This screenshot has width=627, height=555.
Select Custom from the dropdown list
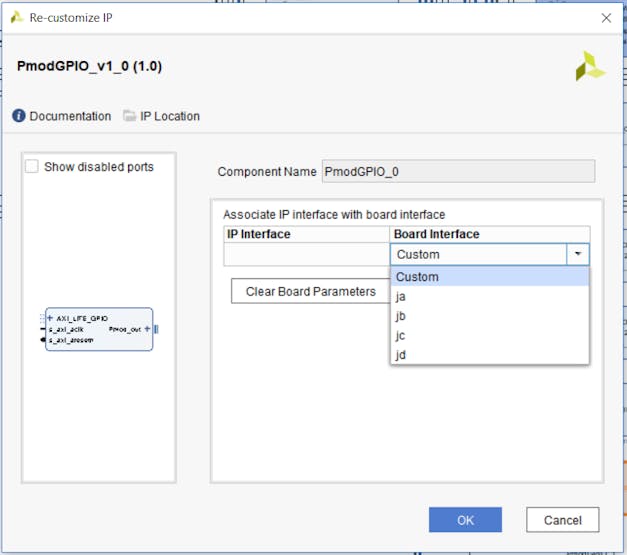[x=489, y=277]
